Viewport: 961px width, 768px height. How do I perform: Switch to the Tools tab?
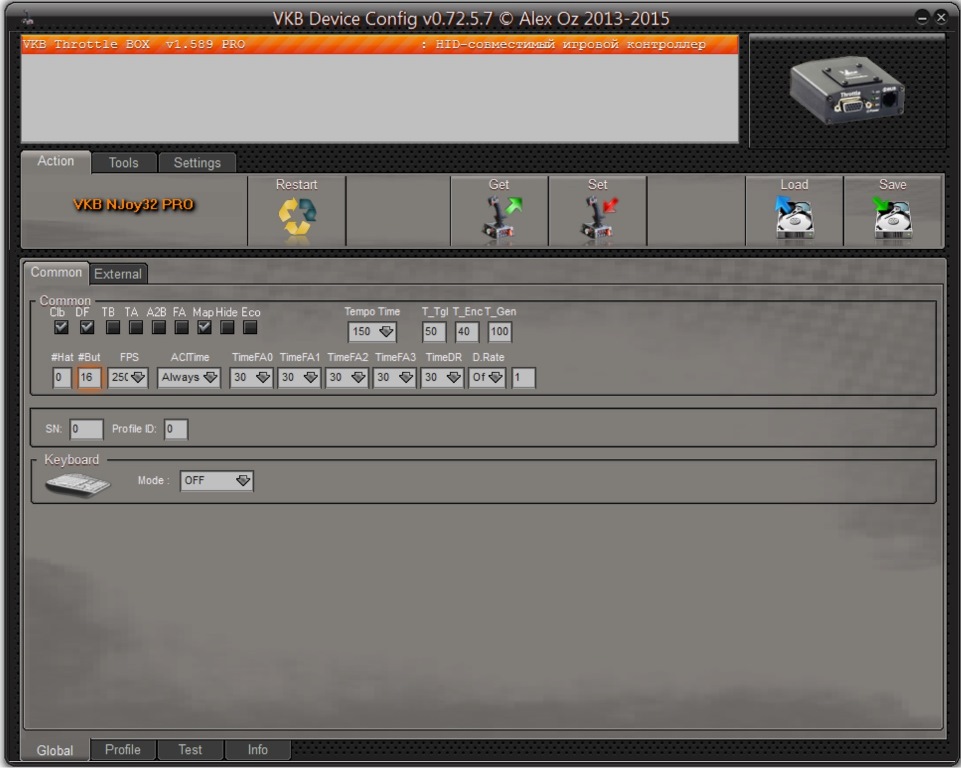[x=124, y=163]
